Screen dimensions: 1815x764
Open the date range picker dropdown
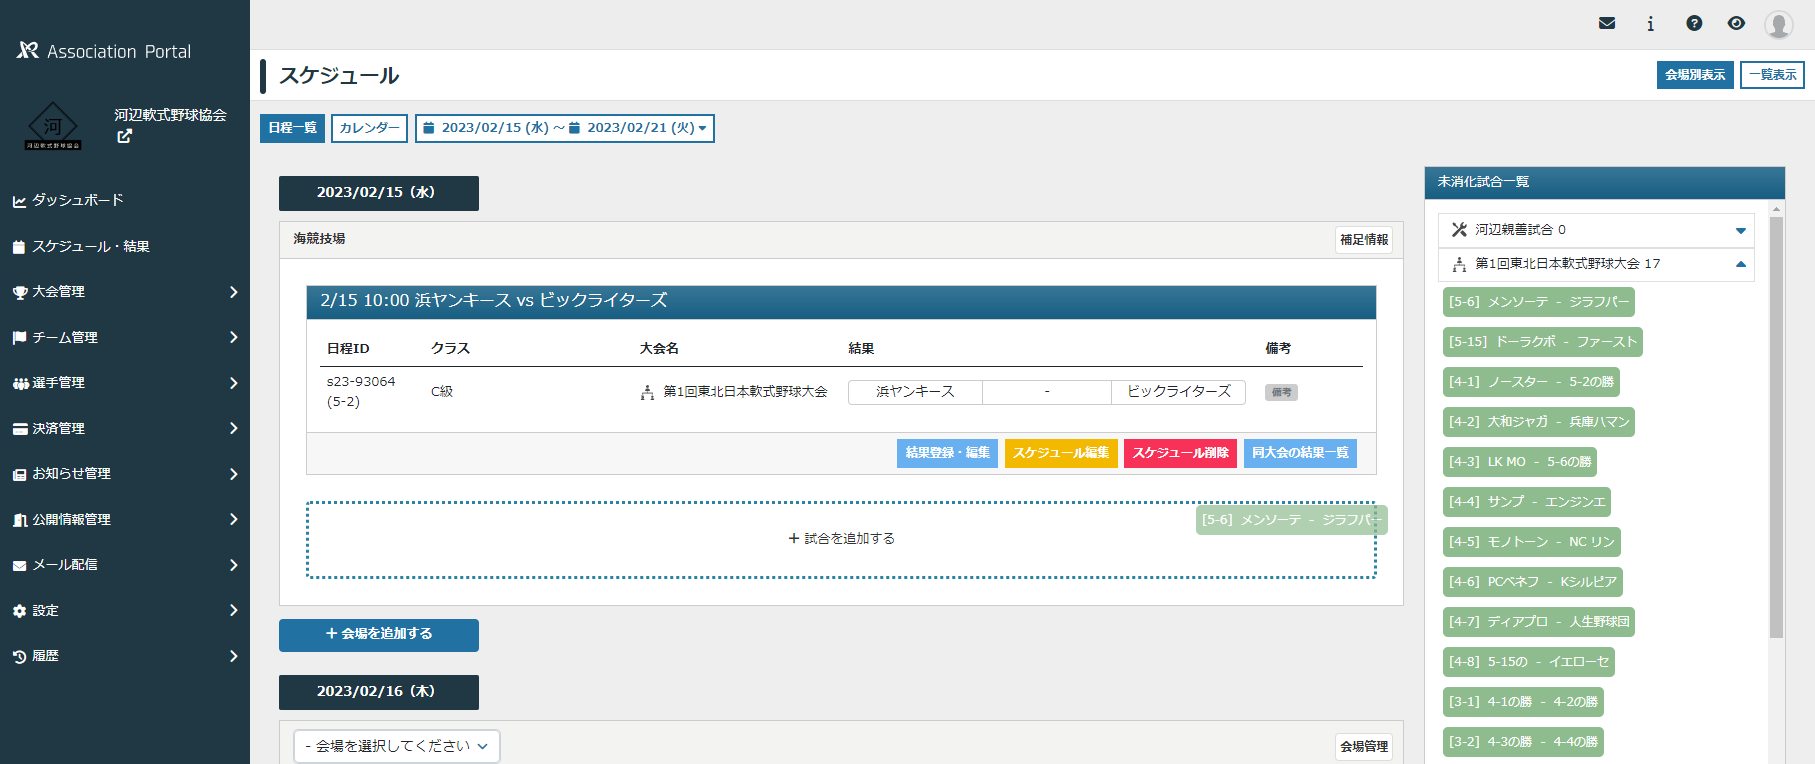point(564,128)
